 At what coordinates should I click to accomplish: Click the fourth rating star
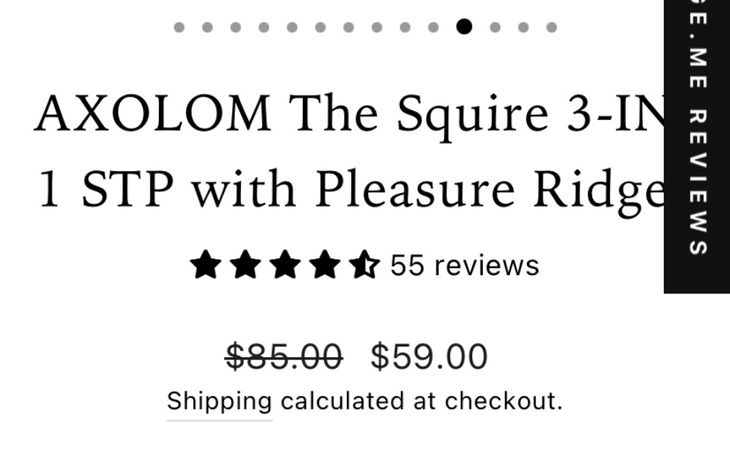(x=324, y=266)
